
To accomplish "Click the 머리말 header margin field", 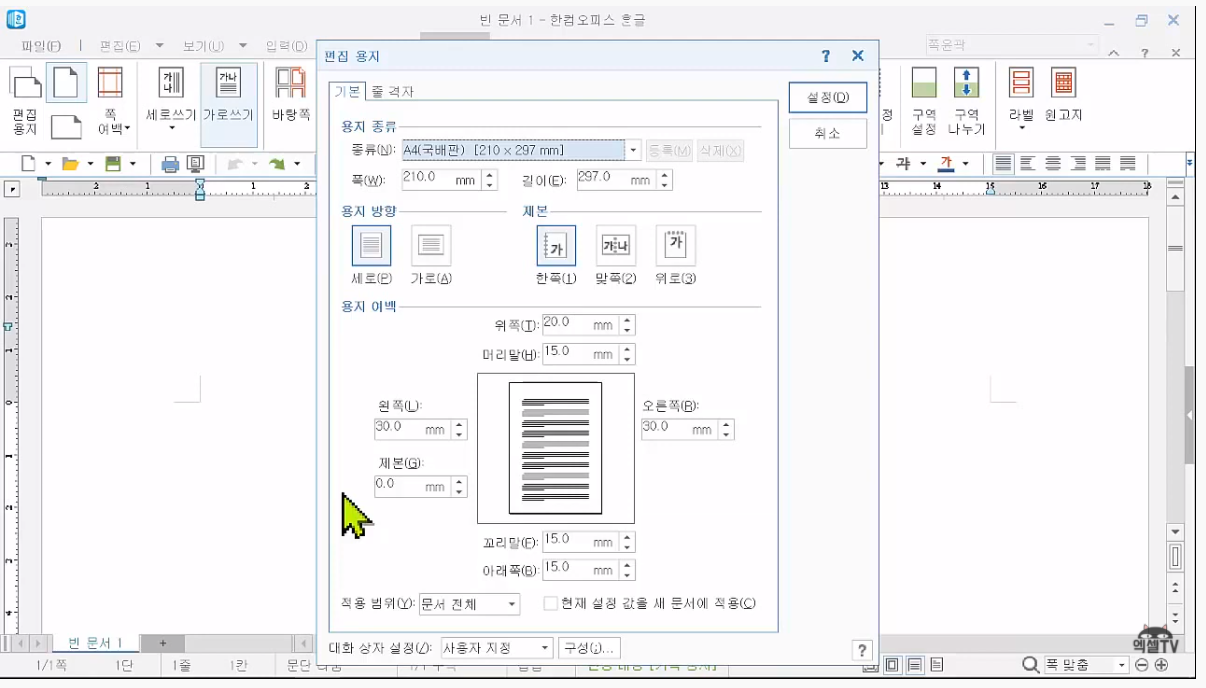I will (580, 354).
